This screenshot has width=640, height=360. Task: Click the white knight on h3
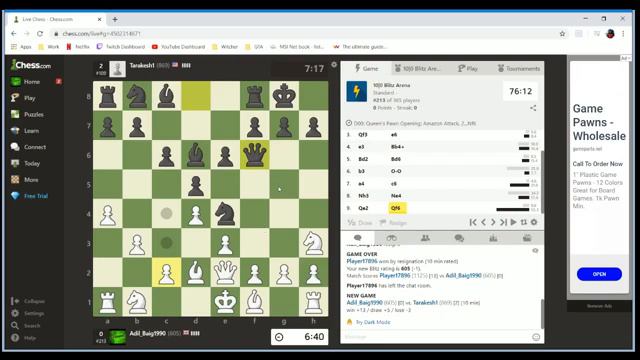click(313, 243)
